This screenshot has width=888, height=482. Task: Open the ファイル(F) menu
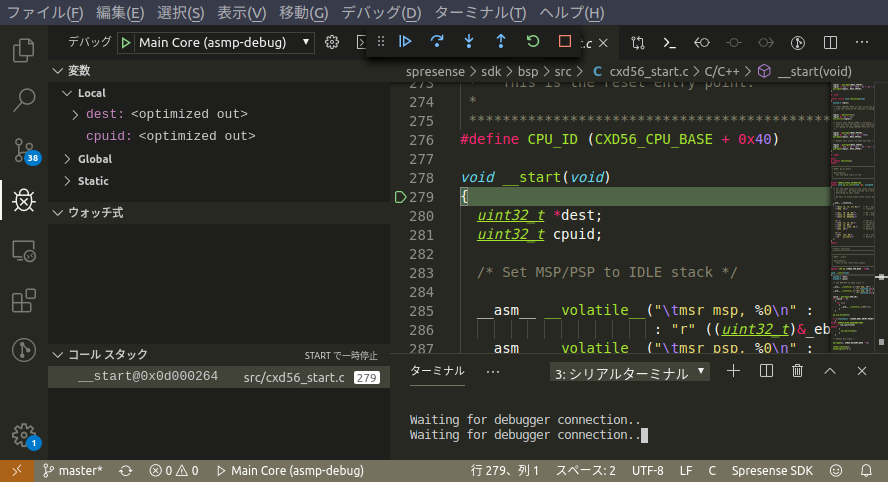[45, 12]
